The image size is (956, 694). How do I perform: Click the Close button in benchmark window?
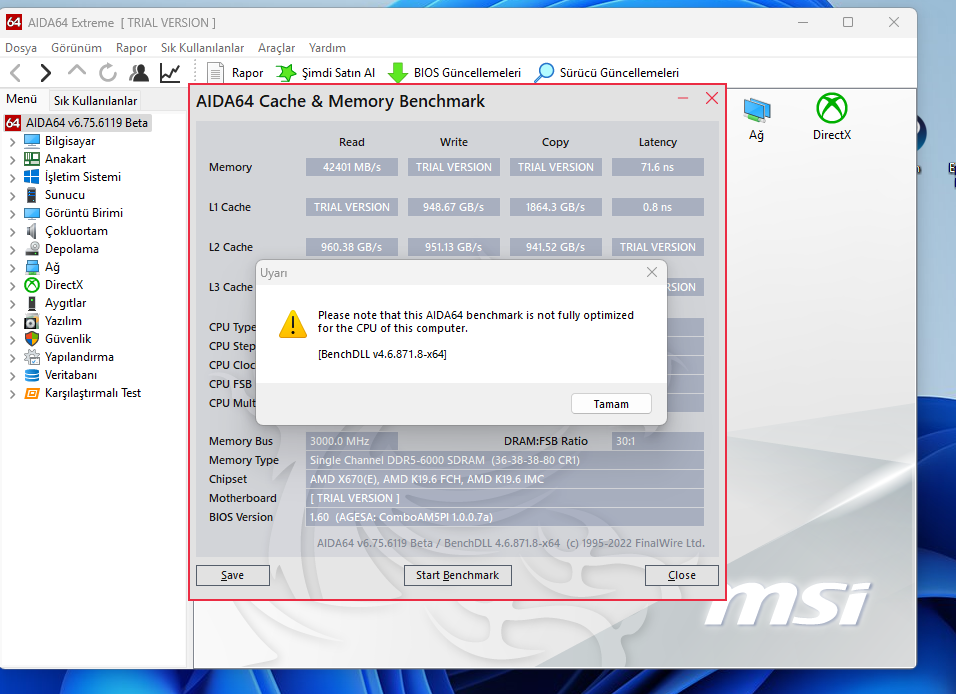(682, 575)
